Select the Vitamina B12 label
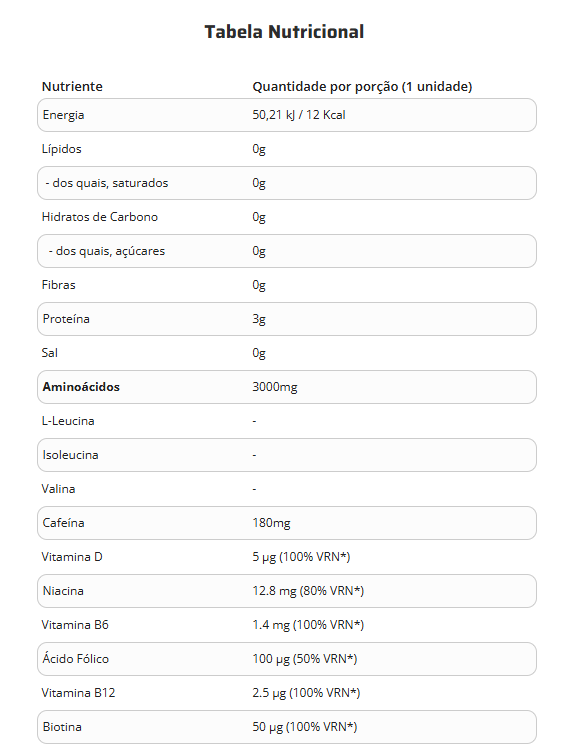Image resolution: width=562 pixels, height=755 pixels. coord(78,693)
